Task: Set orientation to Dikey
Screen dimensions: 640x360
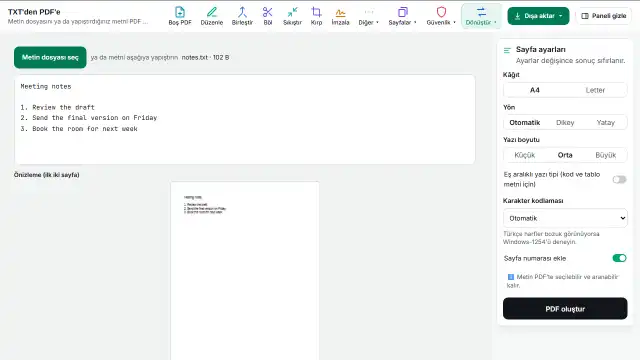Action: (x=565, y=122)
